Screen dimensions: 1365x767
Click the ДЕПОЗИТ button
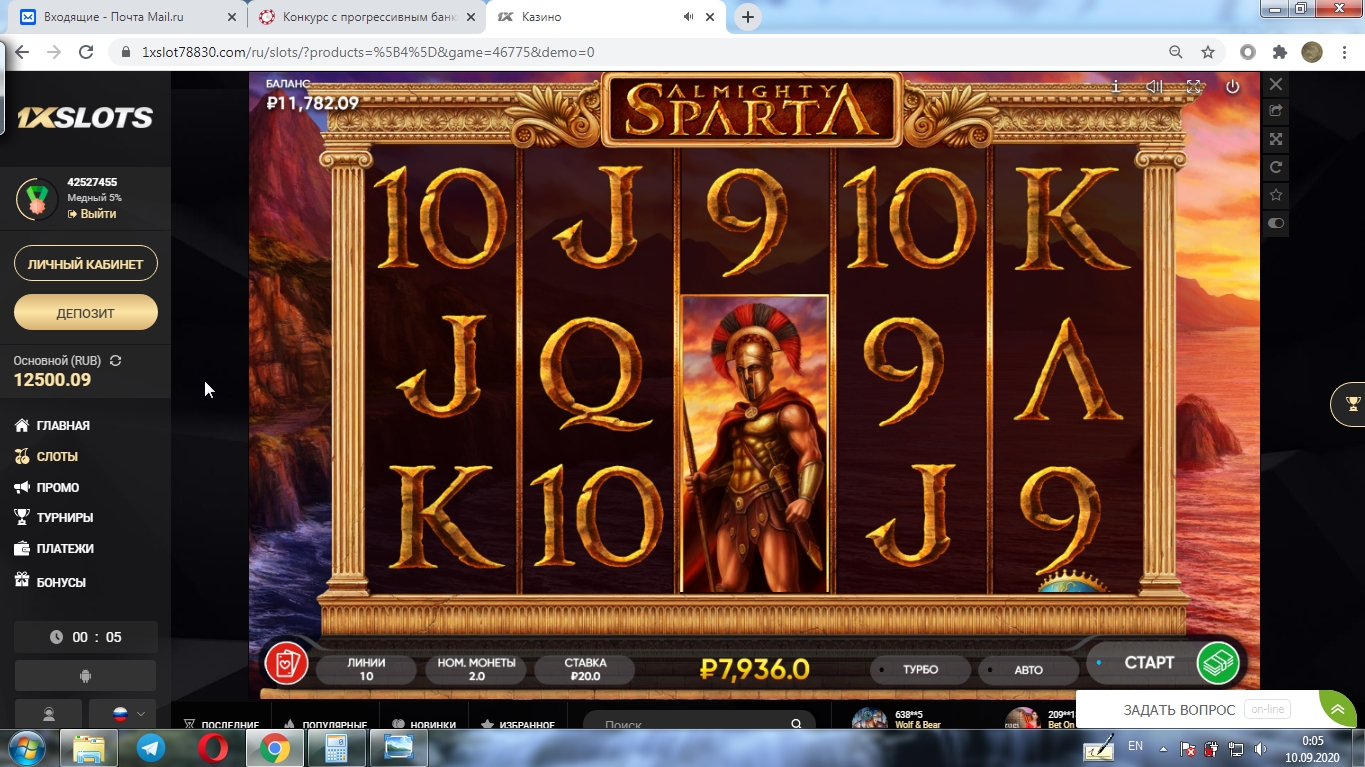pyautogui.click(x=86, y=312)
